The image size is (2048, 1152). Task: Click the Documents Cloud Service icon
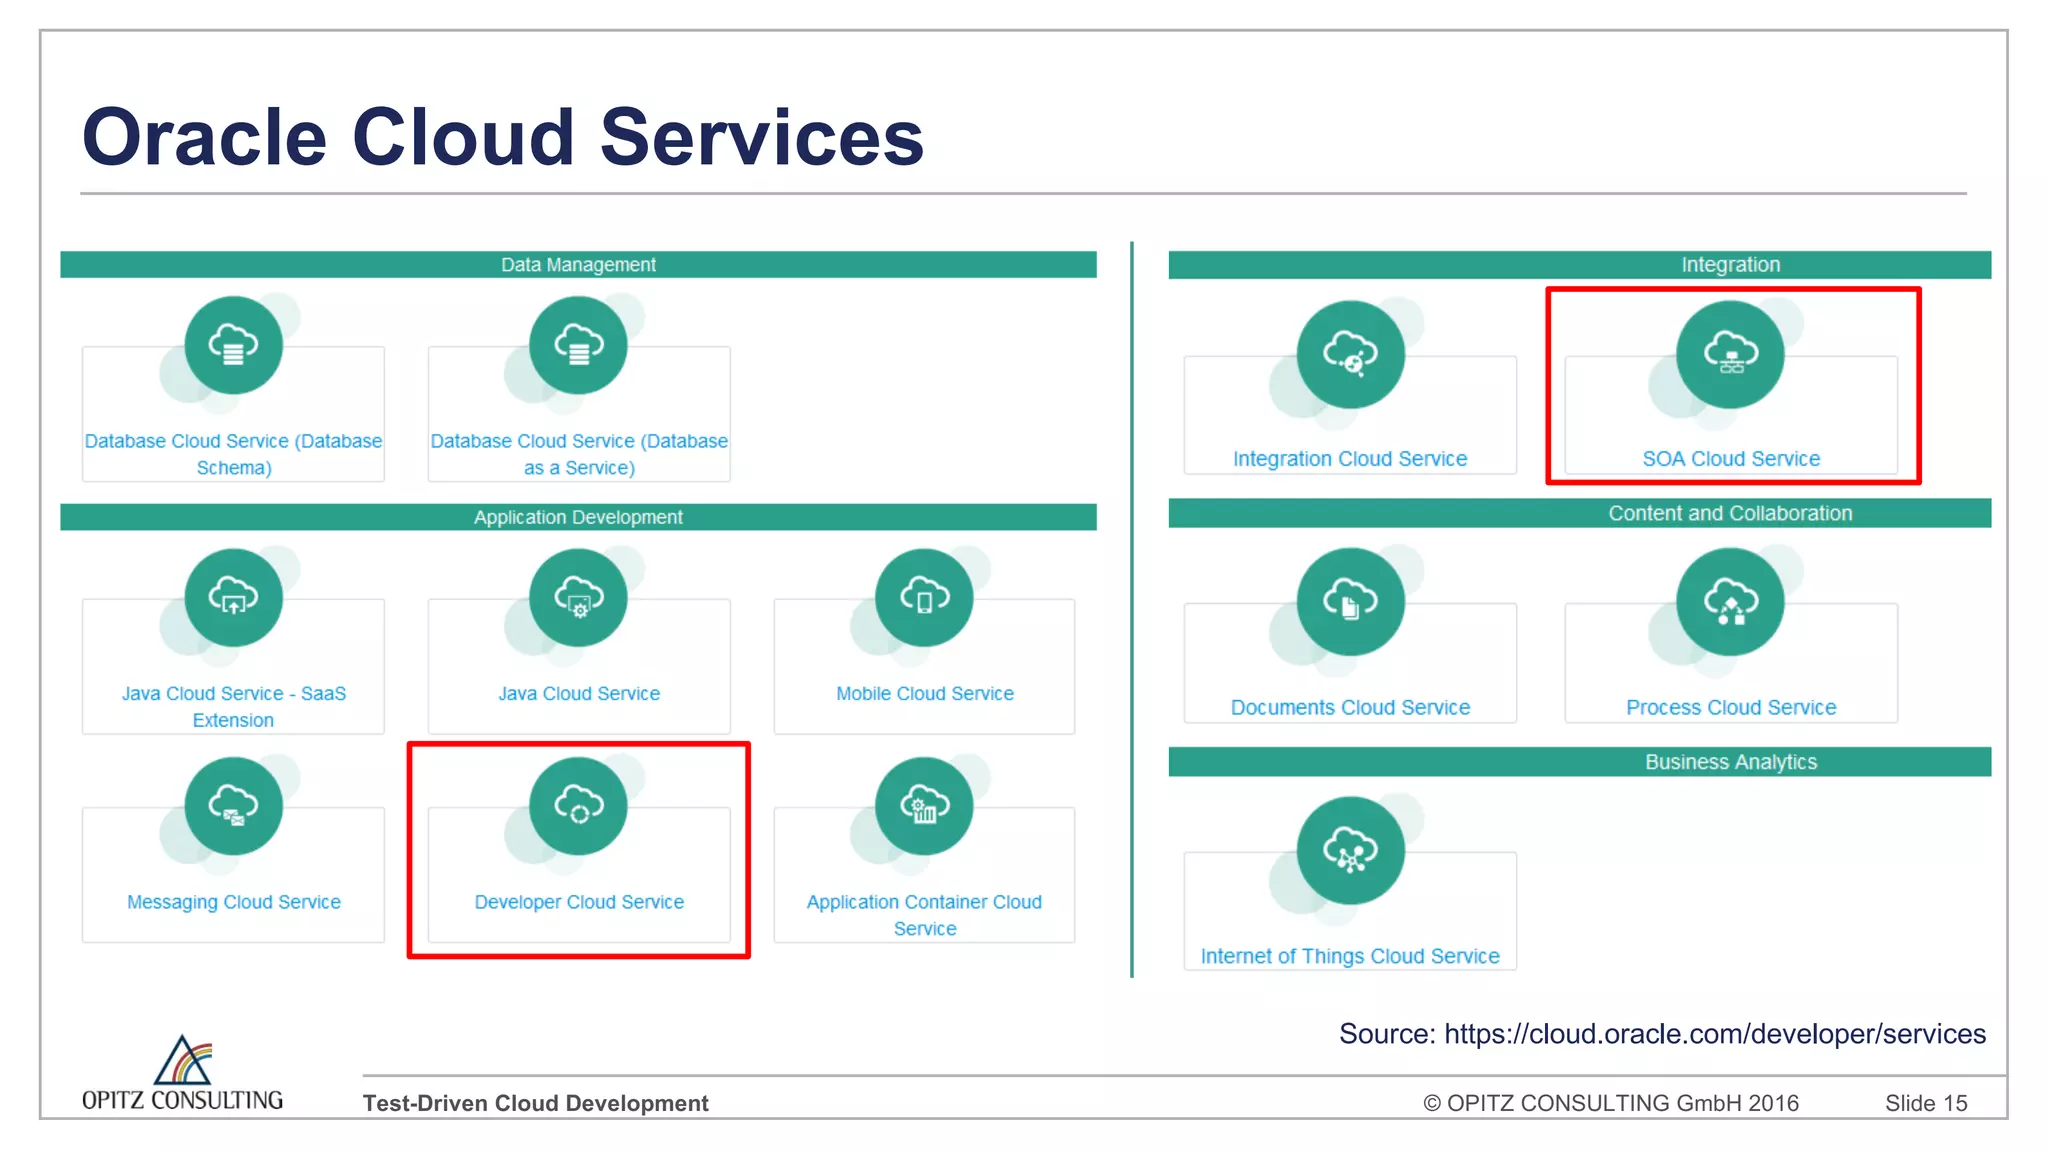1350,602
